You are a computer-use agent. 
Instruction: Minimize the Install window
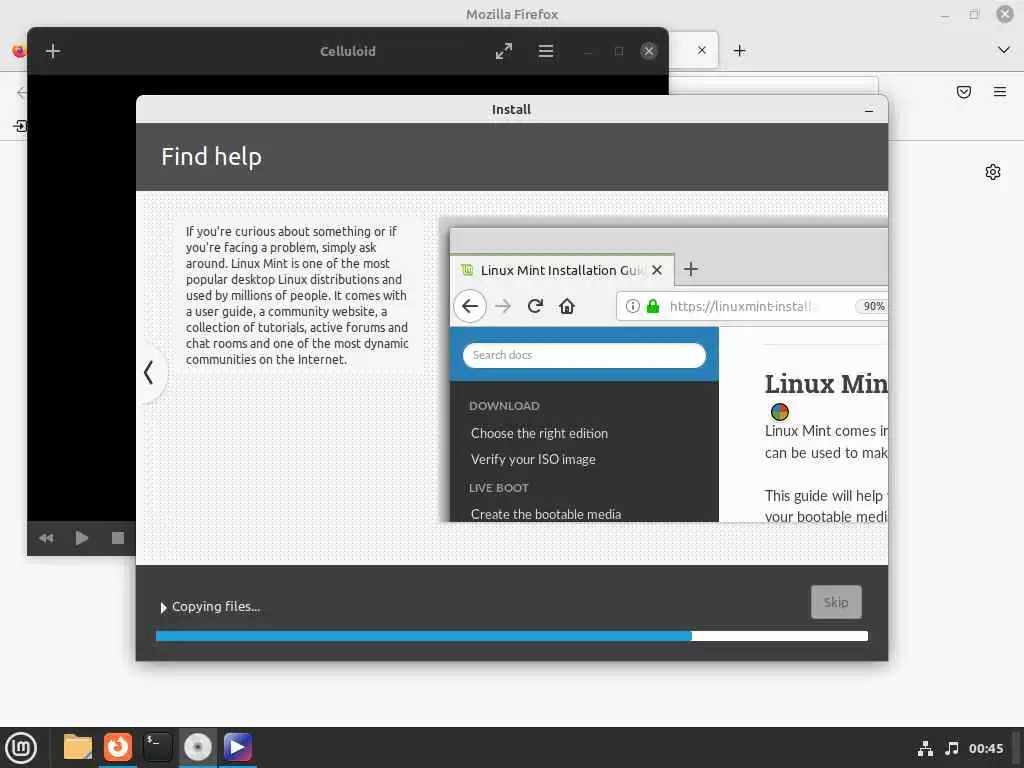tap(869, 110)
